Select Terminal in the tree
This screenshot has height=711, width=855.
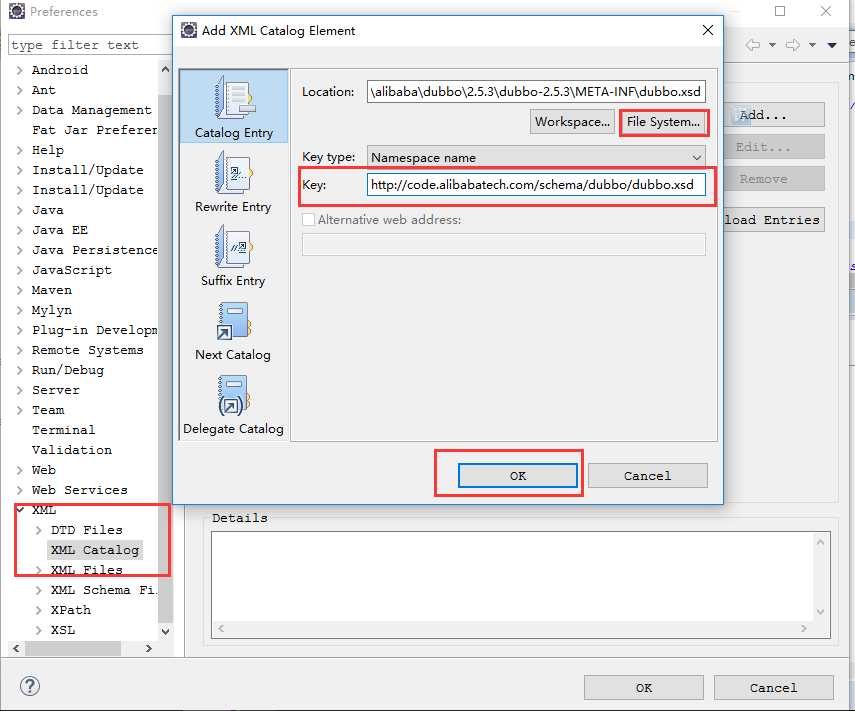click(x=63, y=430)
